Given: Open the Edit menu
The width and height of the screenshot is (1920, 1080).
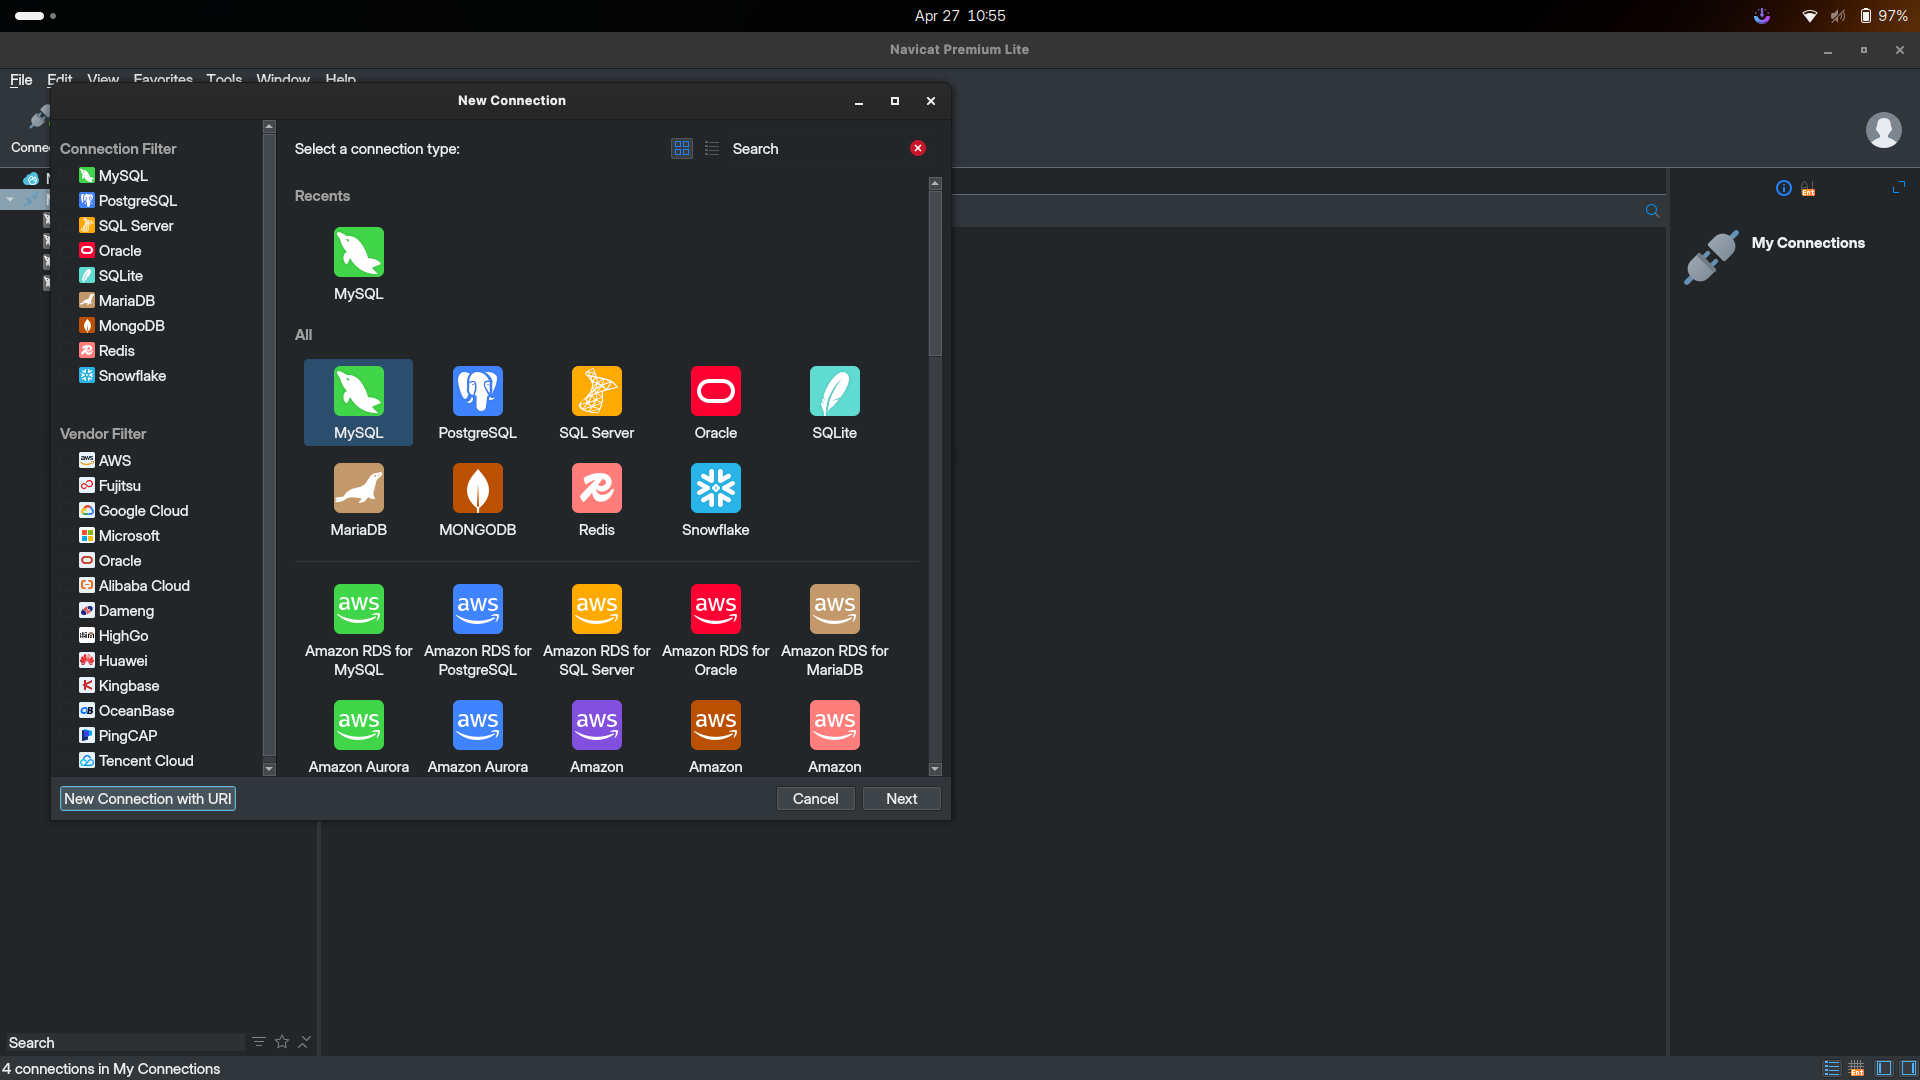Looking at the screenshot, I should [60, 79].
